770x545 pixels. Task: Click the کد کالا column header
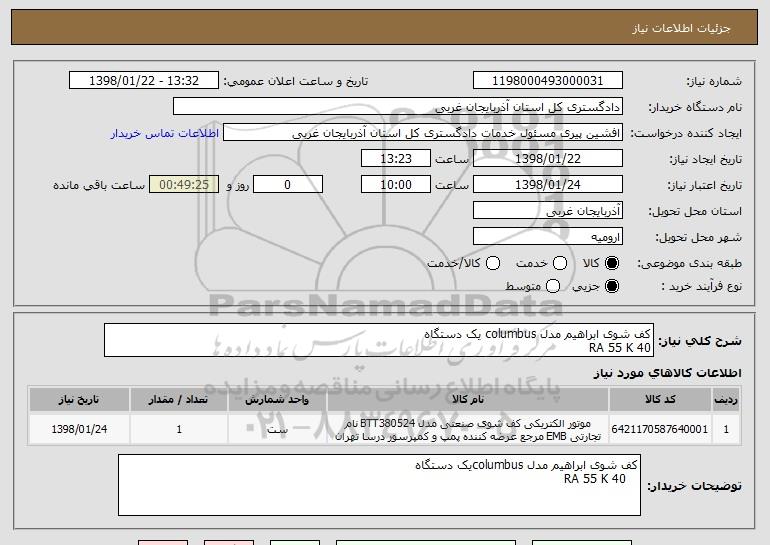point(660,400)
